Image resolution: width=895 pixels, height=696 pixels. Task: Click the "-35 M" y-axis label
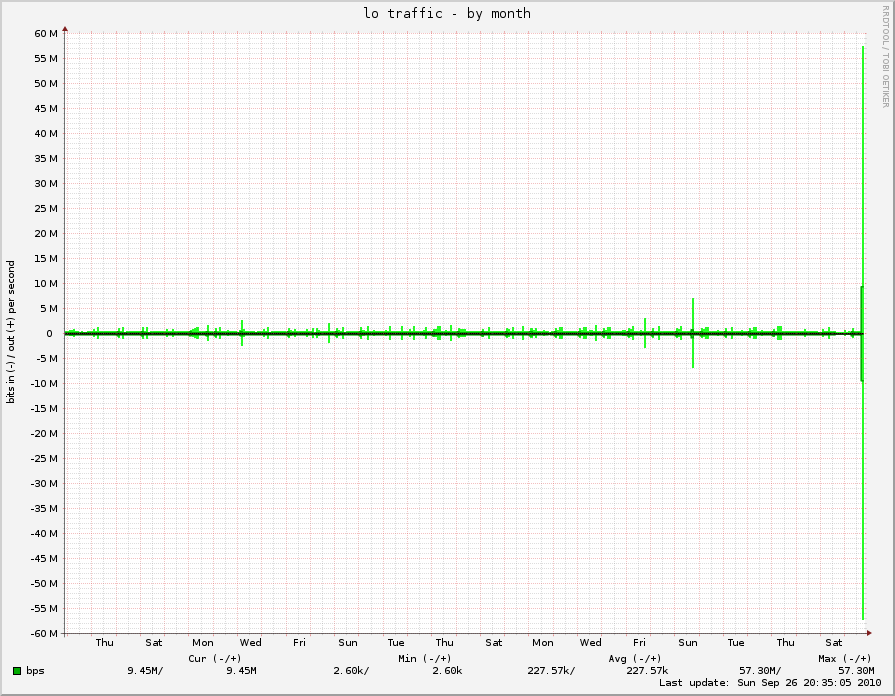pos(44,509)
